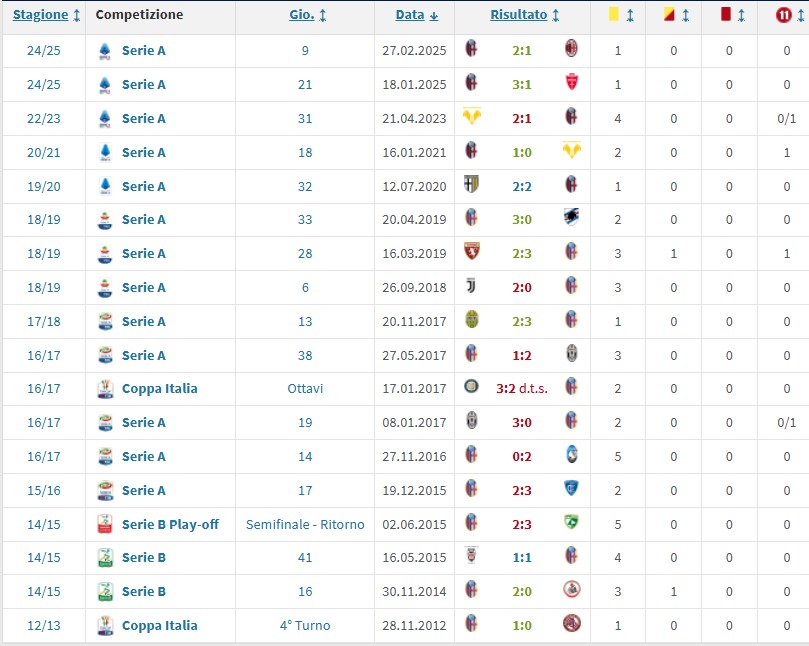The image size is (809, 646).
Task: Open the Juventus crest in the 26.09.2018 row
Action: tap(472, 287)
